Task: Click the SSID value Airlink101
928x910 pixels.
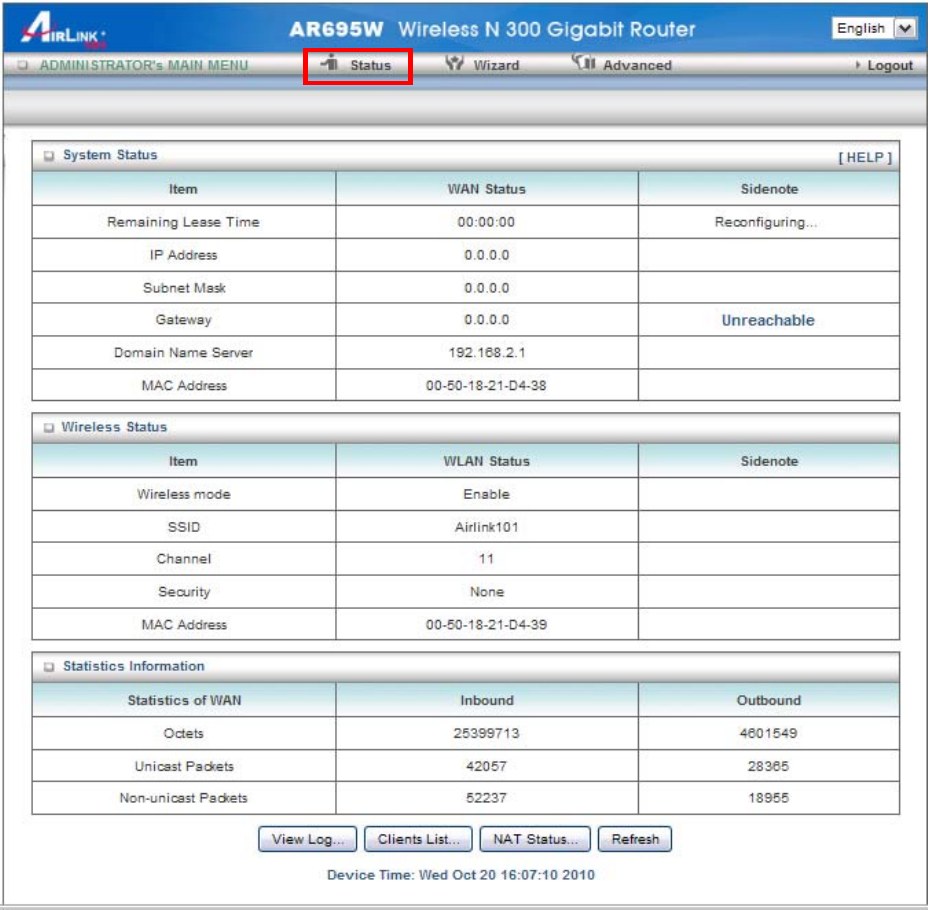Action: [486, 527]
